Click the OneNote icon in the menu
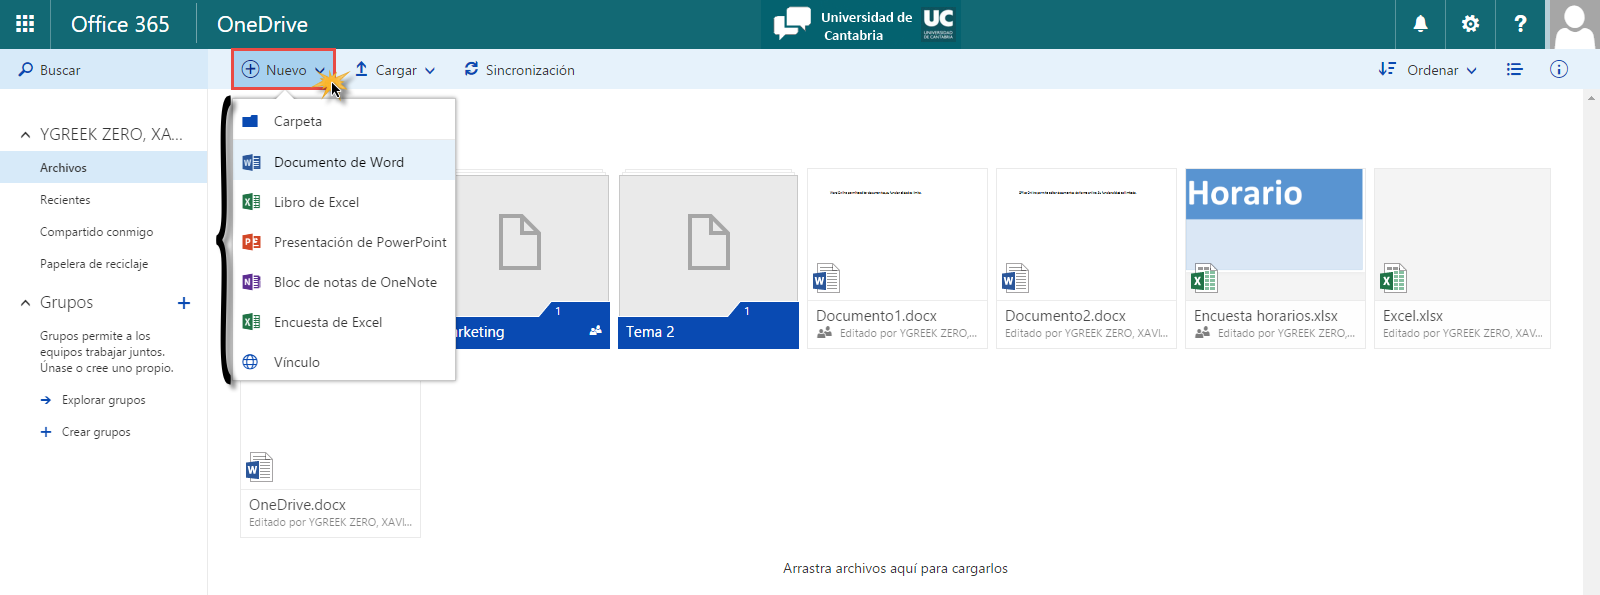Image resolution: width=1600 pixels, height=595 pixels. [251, 282]
